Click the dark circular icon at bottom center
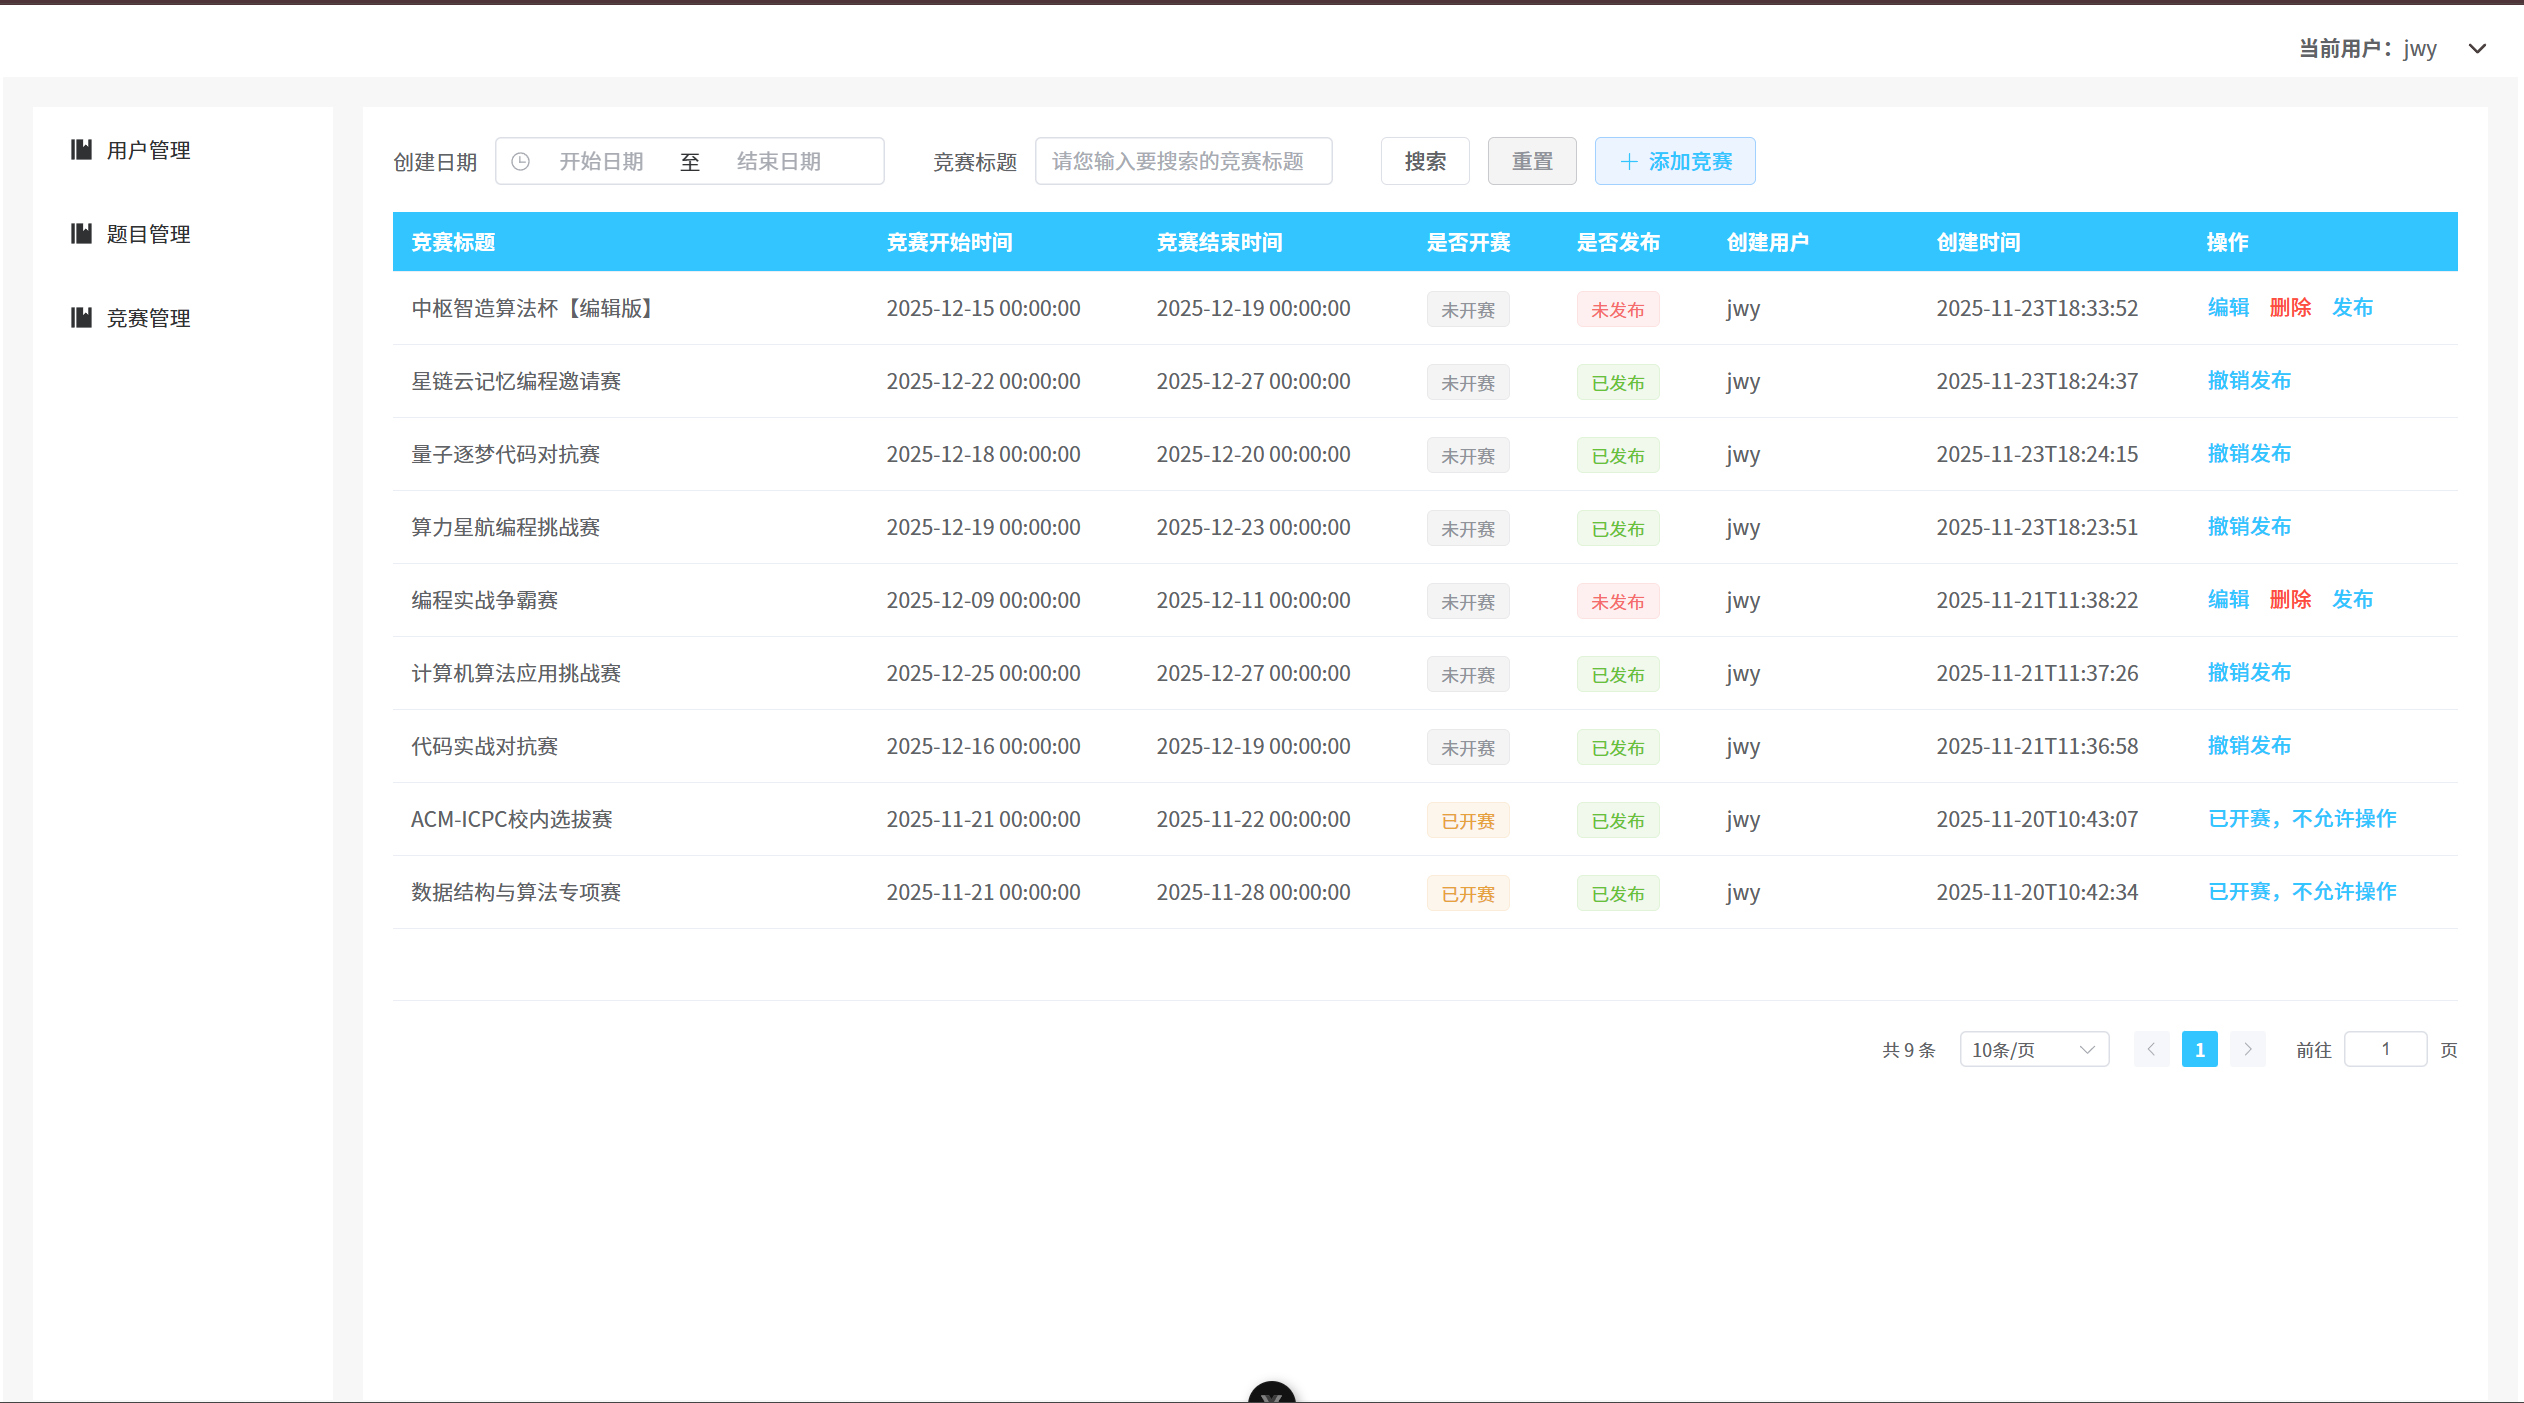This screenshot has width=2524, height=1403. coord(1271,1394)
